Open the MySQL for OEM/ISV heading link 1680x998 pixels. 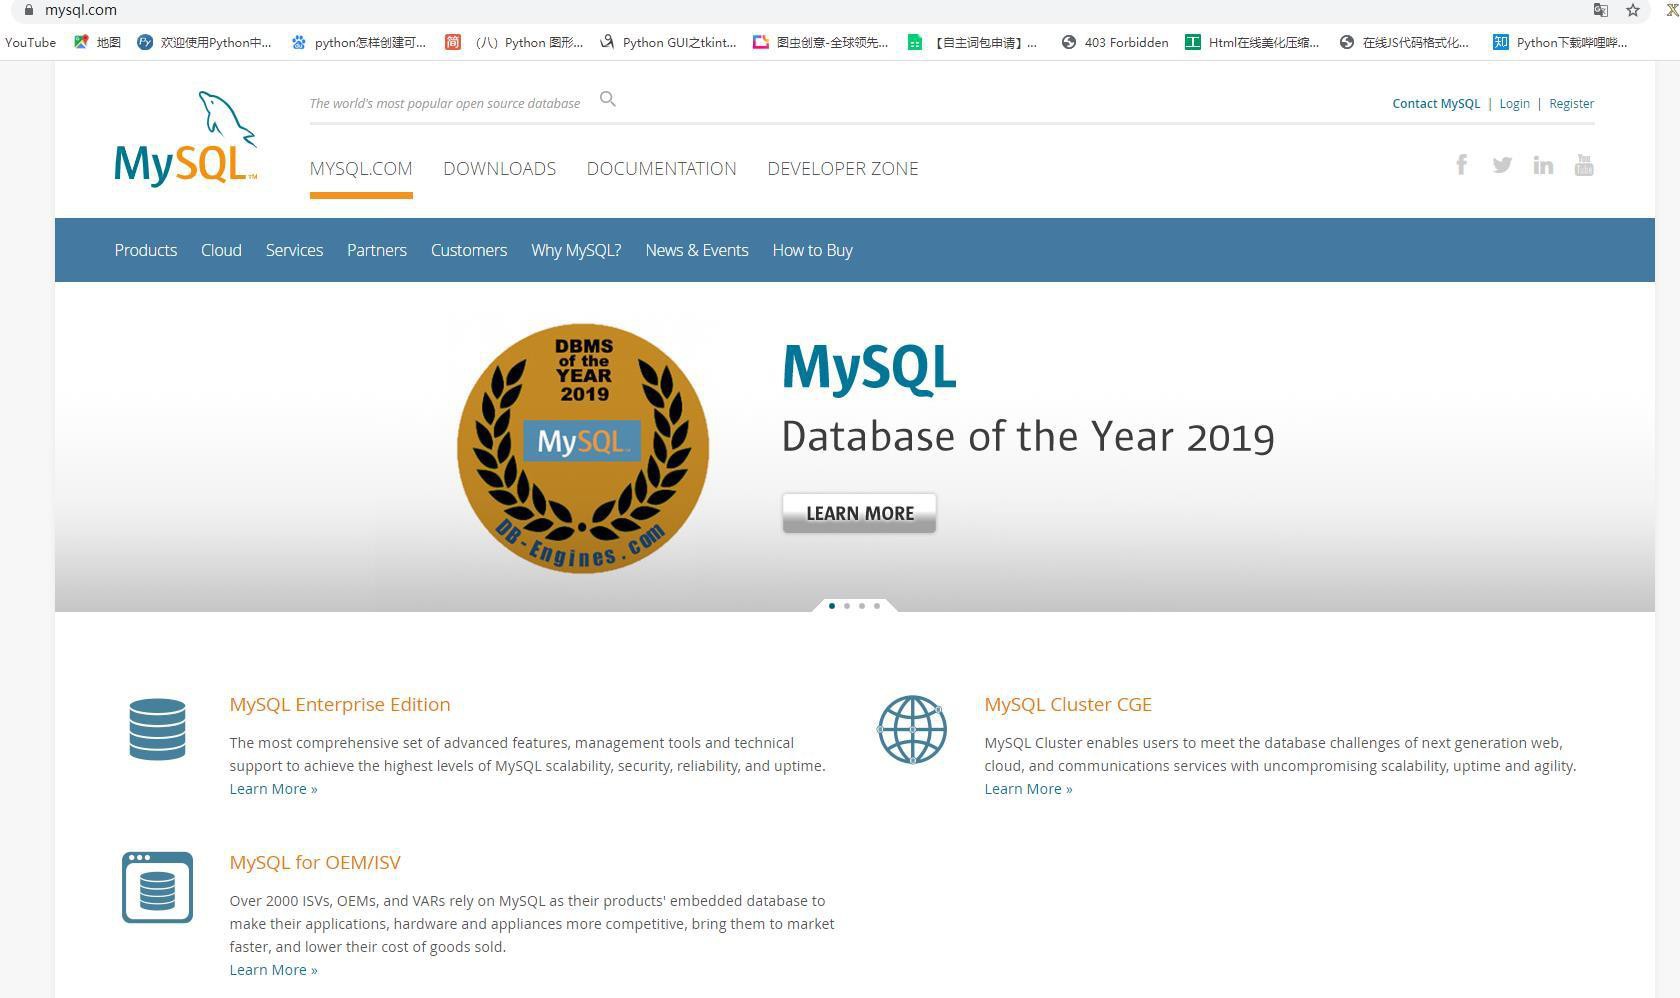coord(315,862)
